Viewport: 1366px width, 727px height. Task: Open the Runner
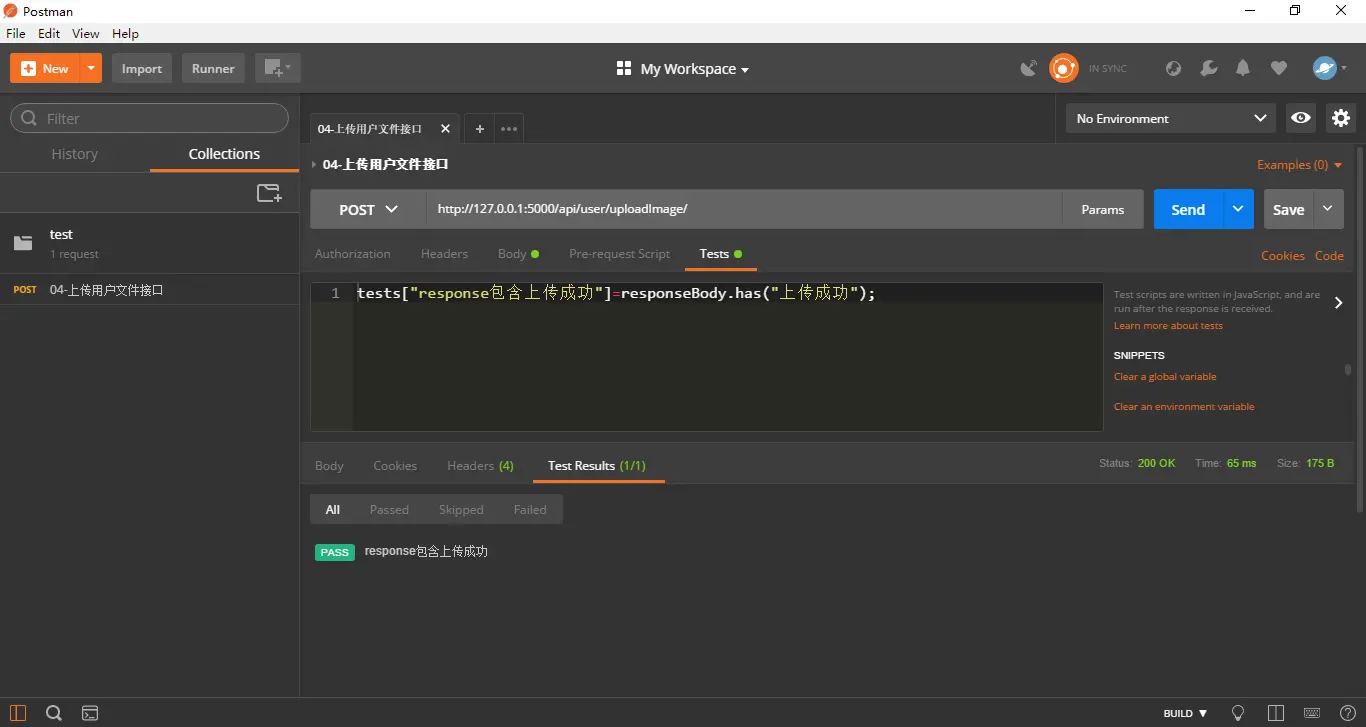[213, 68]
